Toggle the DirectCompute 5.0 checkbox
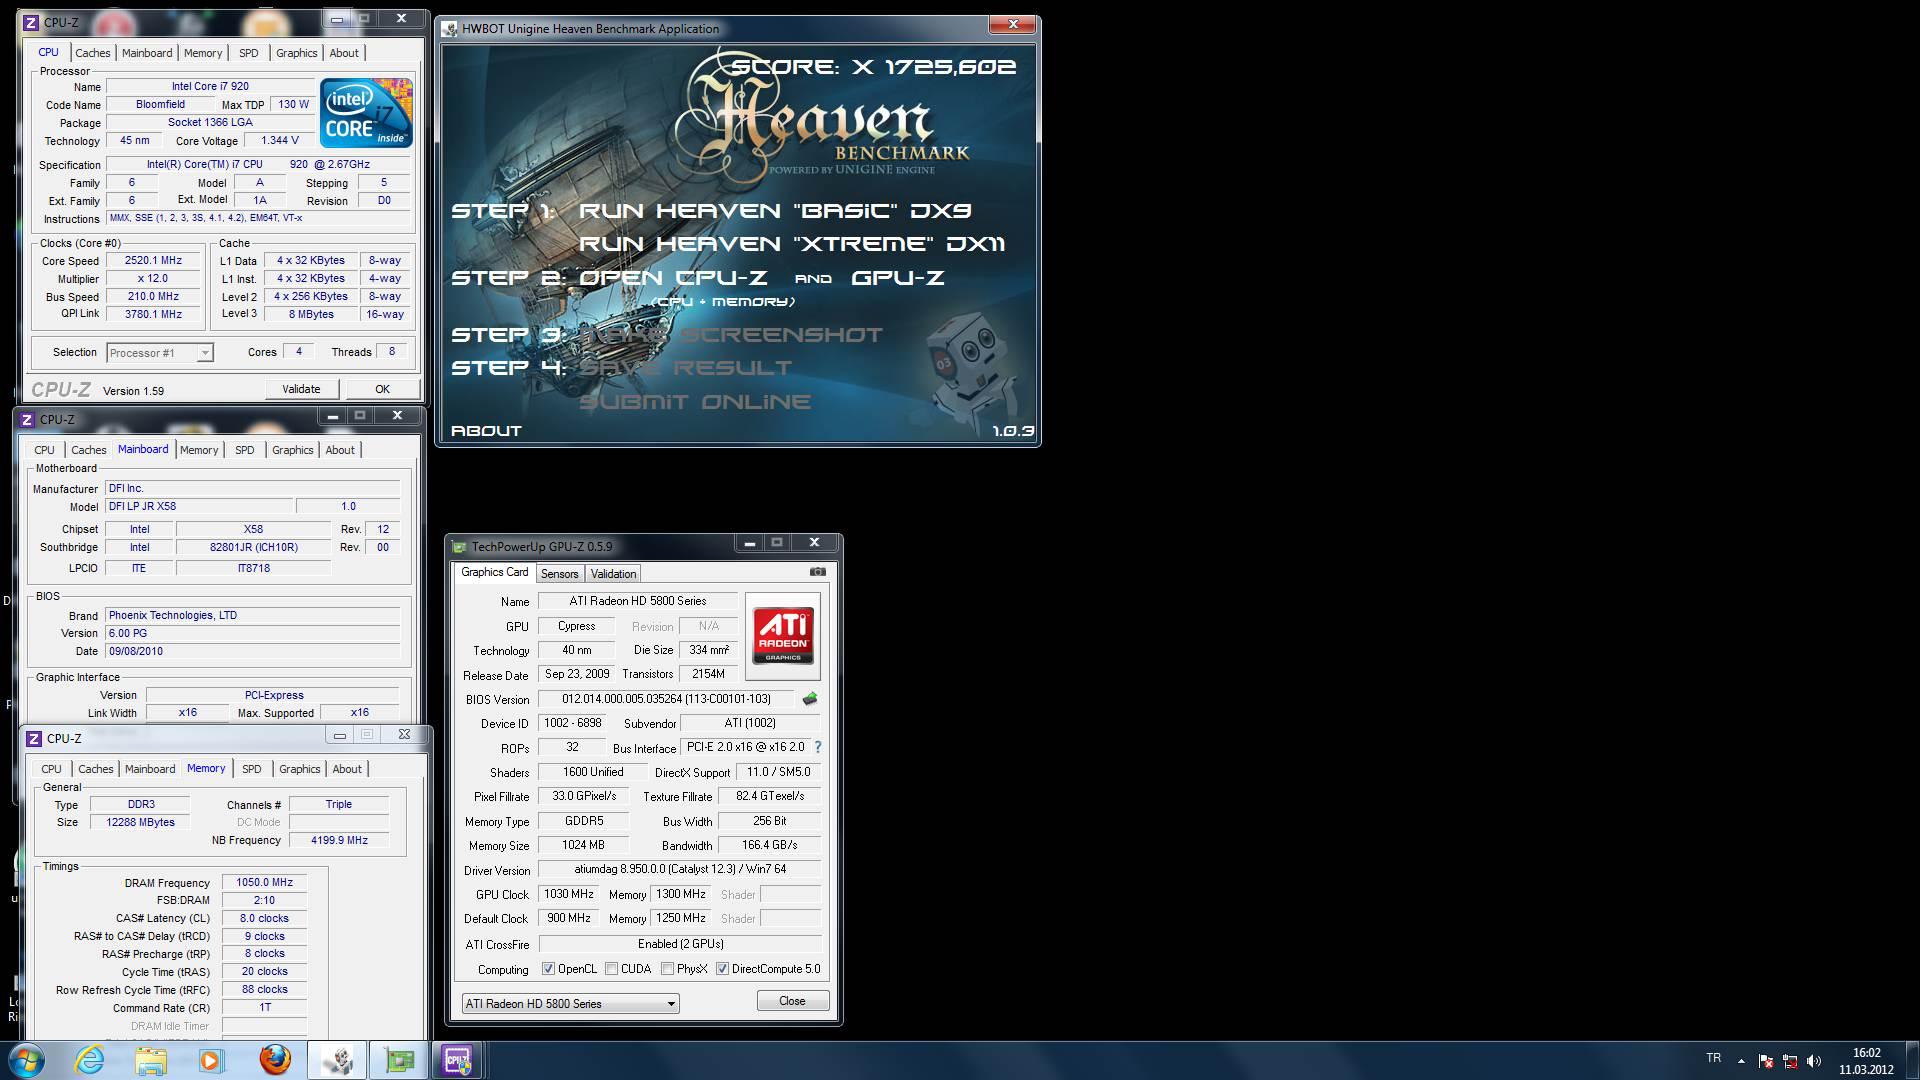Image resolution: width=1920 pixels, height=1080 pixels. (x=722, y=969)
